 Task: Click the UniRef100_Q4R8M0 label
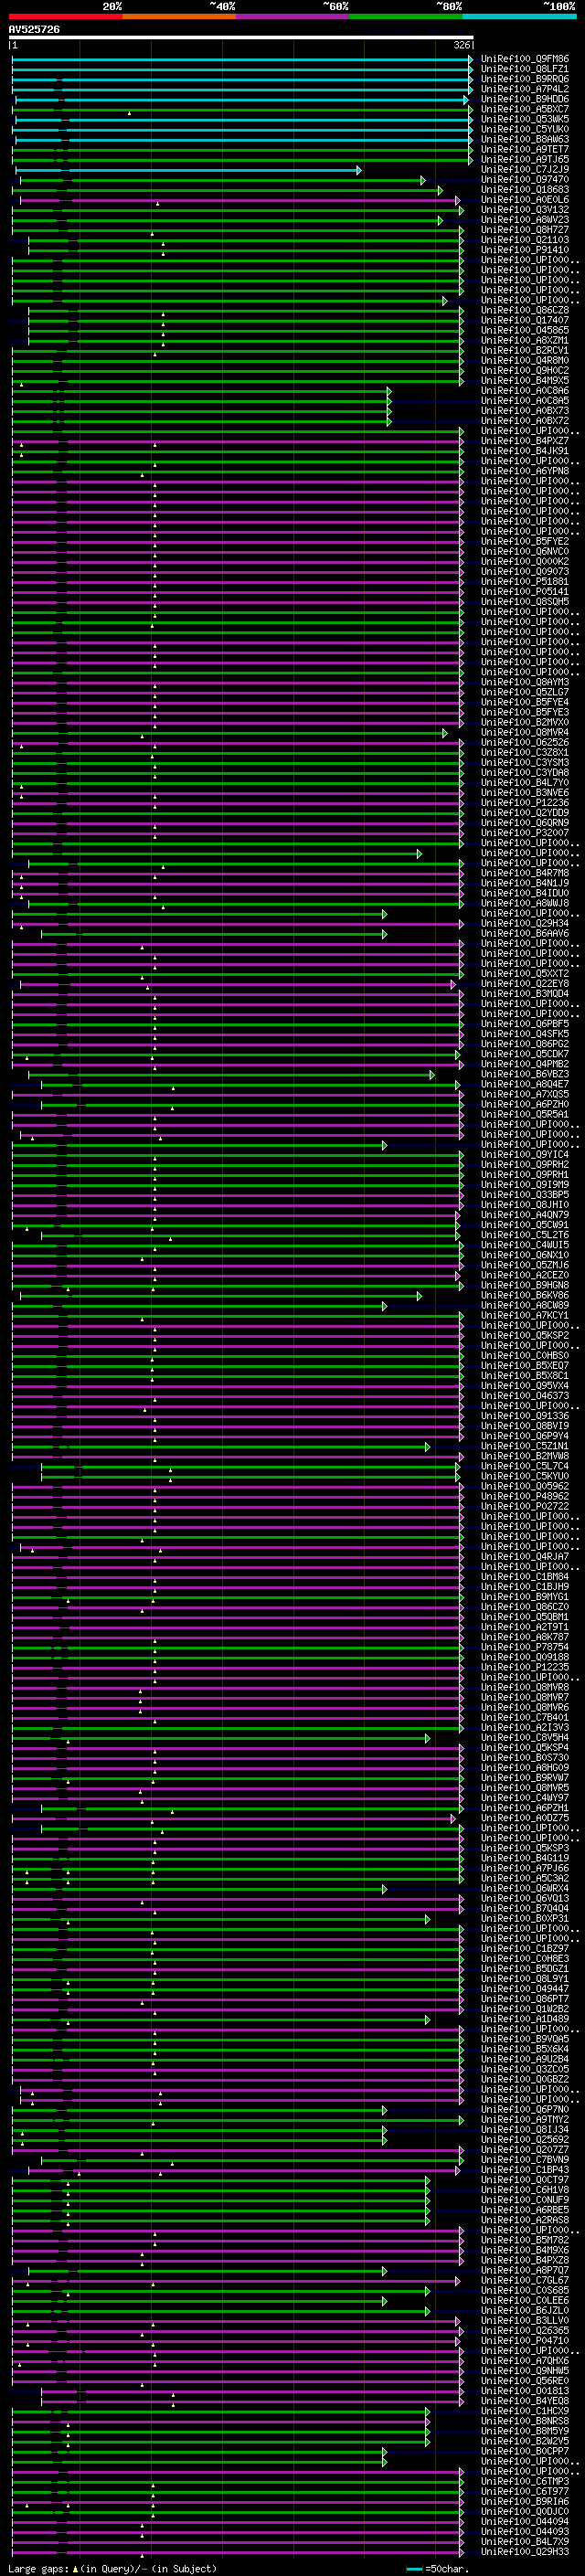pyautogui.click(x=524, y=361)
